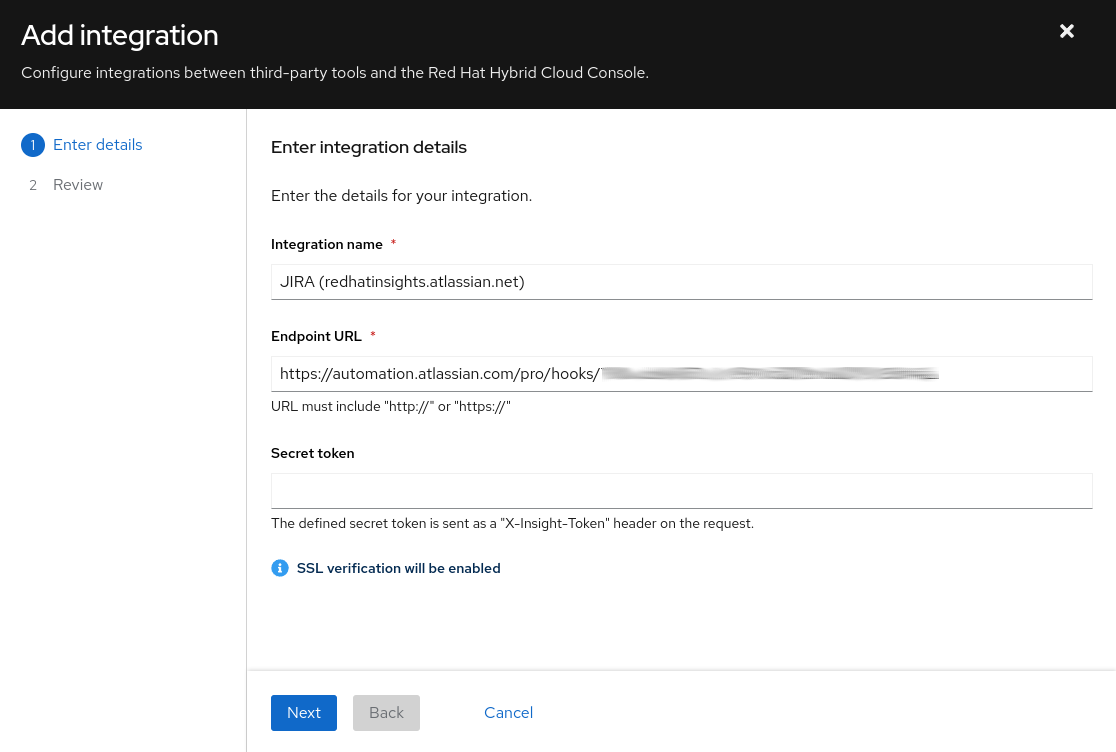Click the URL must include http helper text
Screen dimensions: 1116x752
pyautogui.click(x=390, y=407)
